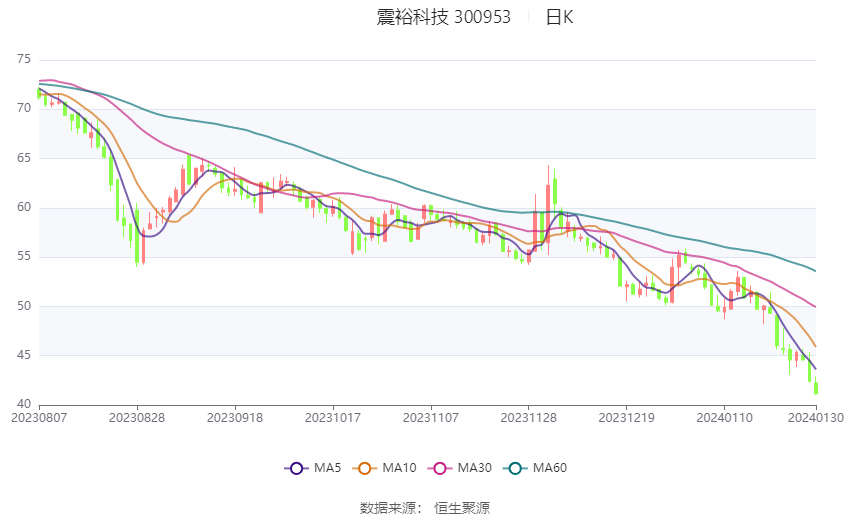Click the tall red candlestick near 20231128

click(548, 210)
